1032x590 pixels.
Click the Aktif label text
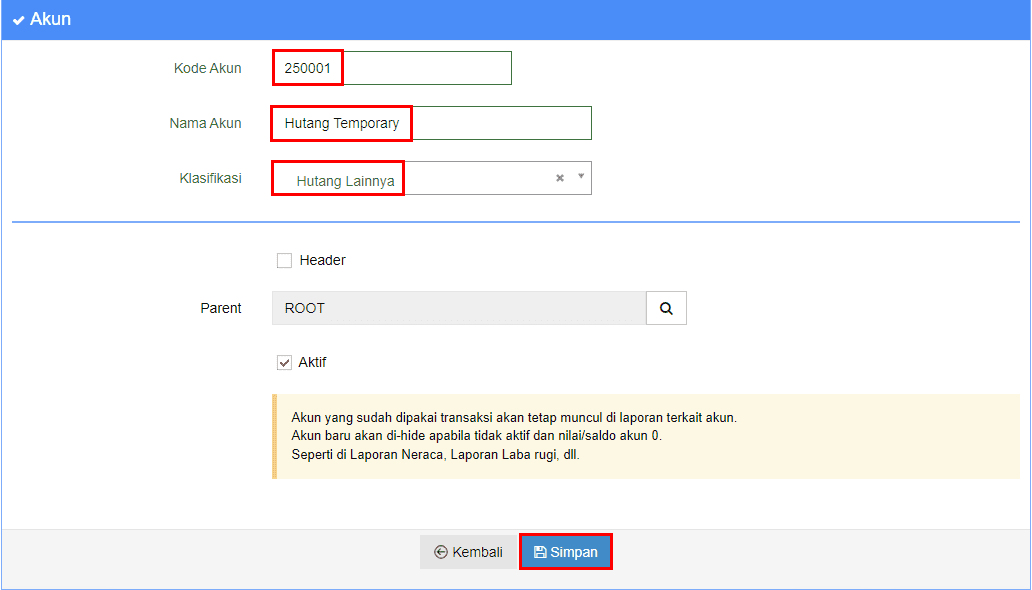click(x=312, y=362)
